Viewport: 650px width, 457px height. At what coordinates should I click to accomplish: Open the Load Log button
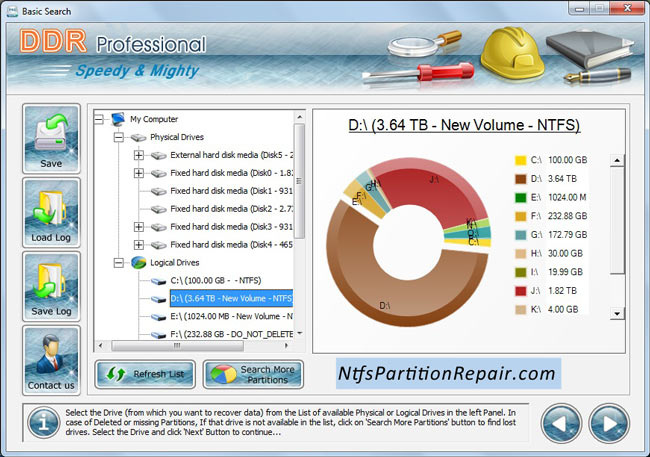51,213
